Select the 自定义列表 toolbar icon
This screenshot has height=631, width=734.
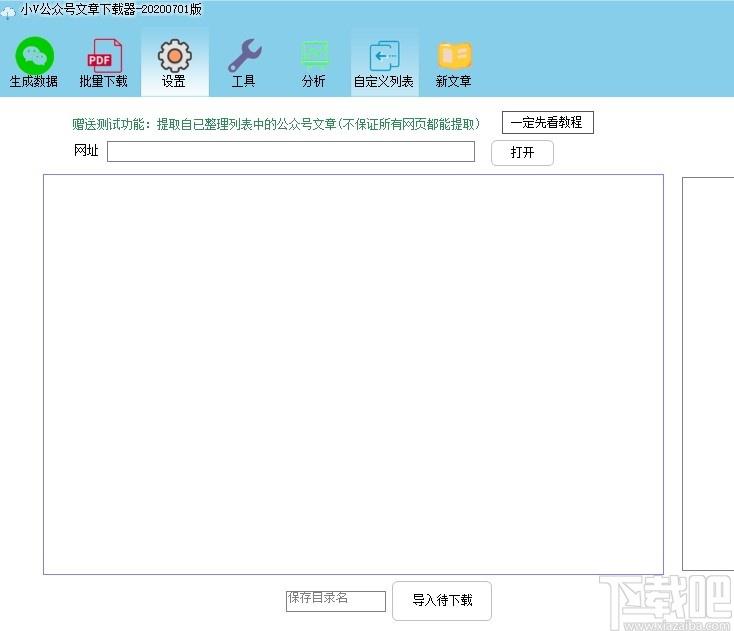384,56
